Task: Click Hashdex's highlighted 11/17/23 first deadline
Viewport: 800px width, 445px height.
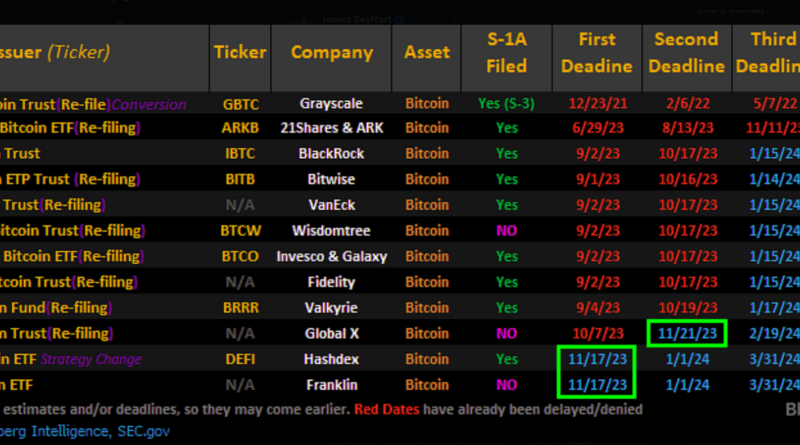Action: point(596,359)
